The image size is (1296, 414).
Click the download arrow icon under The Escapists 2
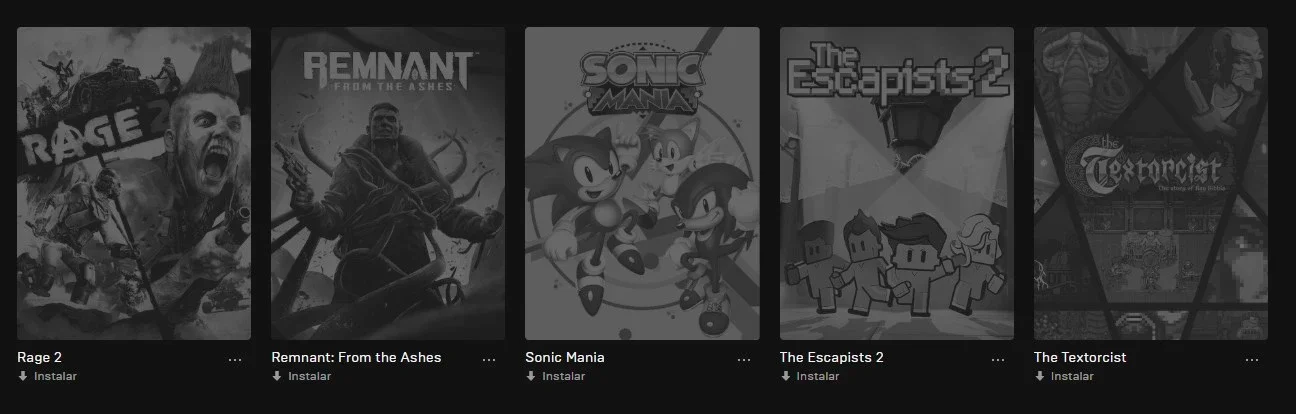coord(785,376)
